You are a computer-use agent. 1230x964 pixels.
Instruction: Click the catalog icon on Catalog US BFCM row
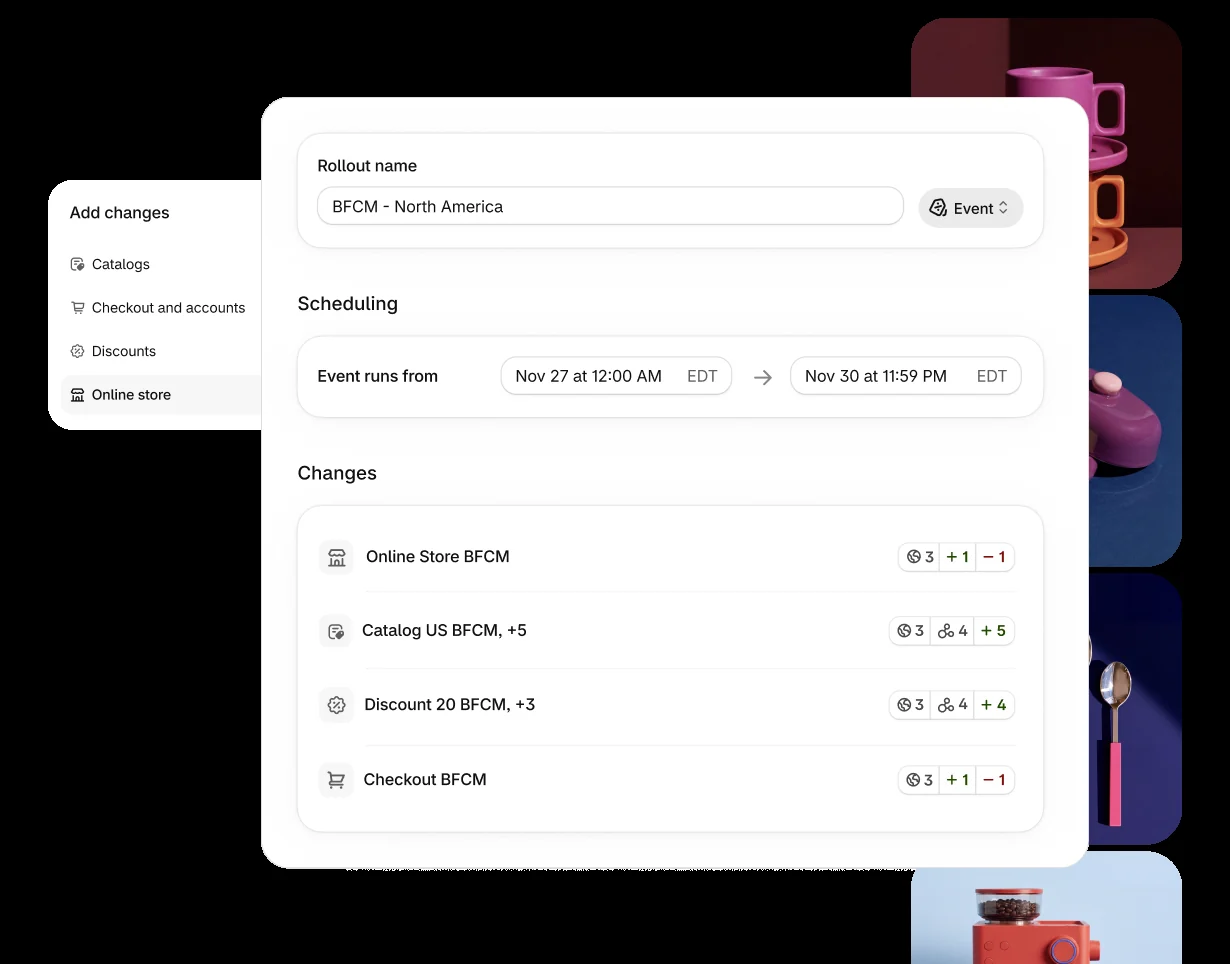(x=335, y=631)
